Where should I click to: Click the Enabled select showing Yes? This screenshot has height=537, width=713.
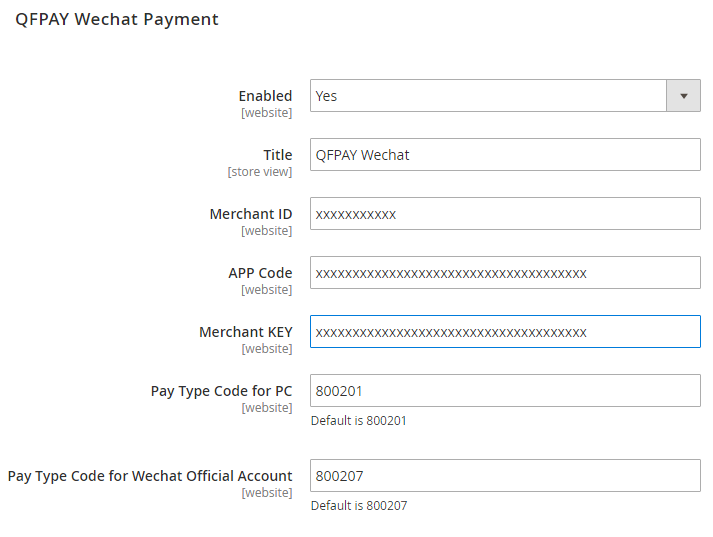(488, 96)
